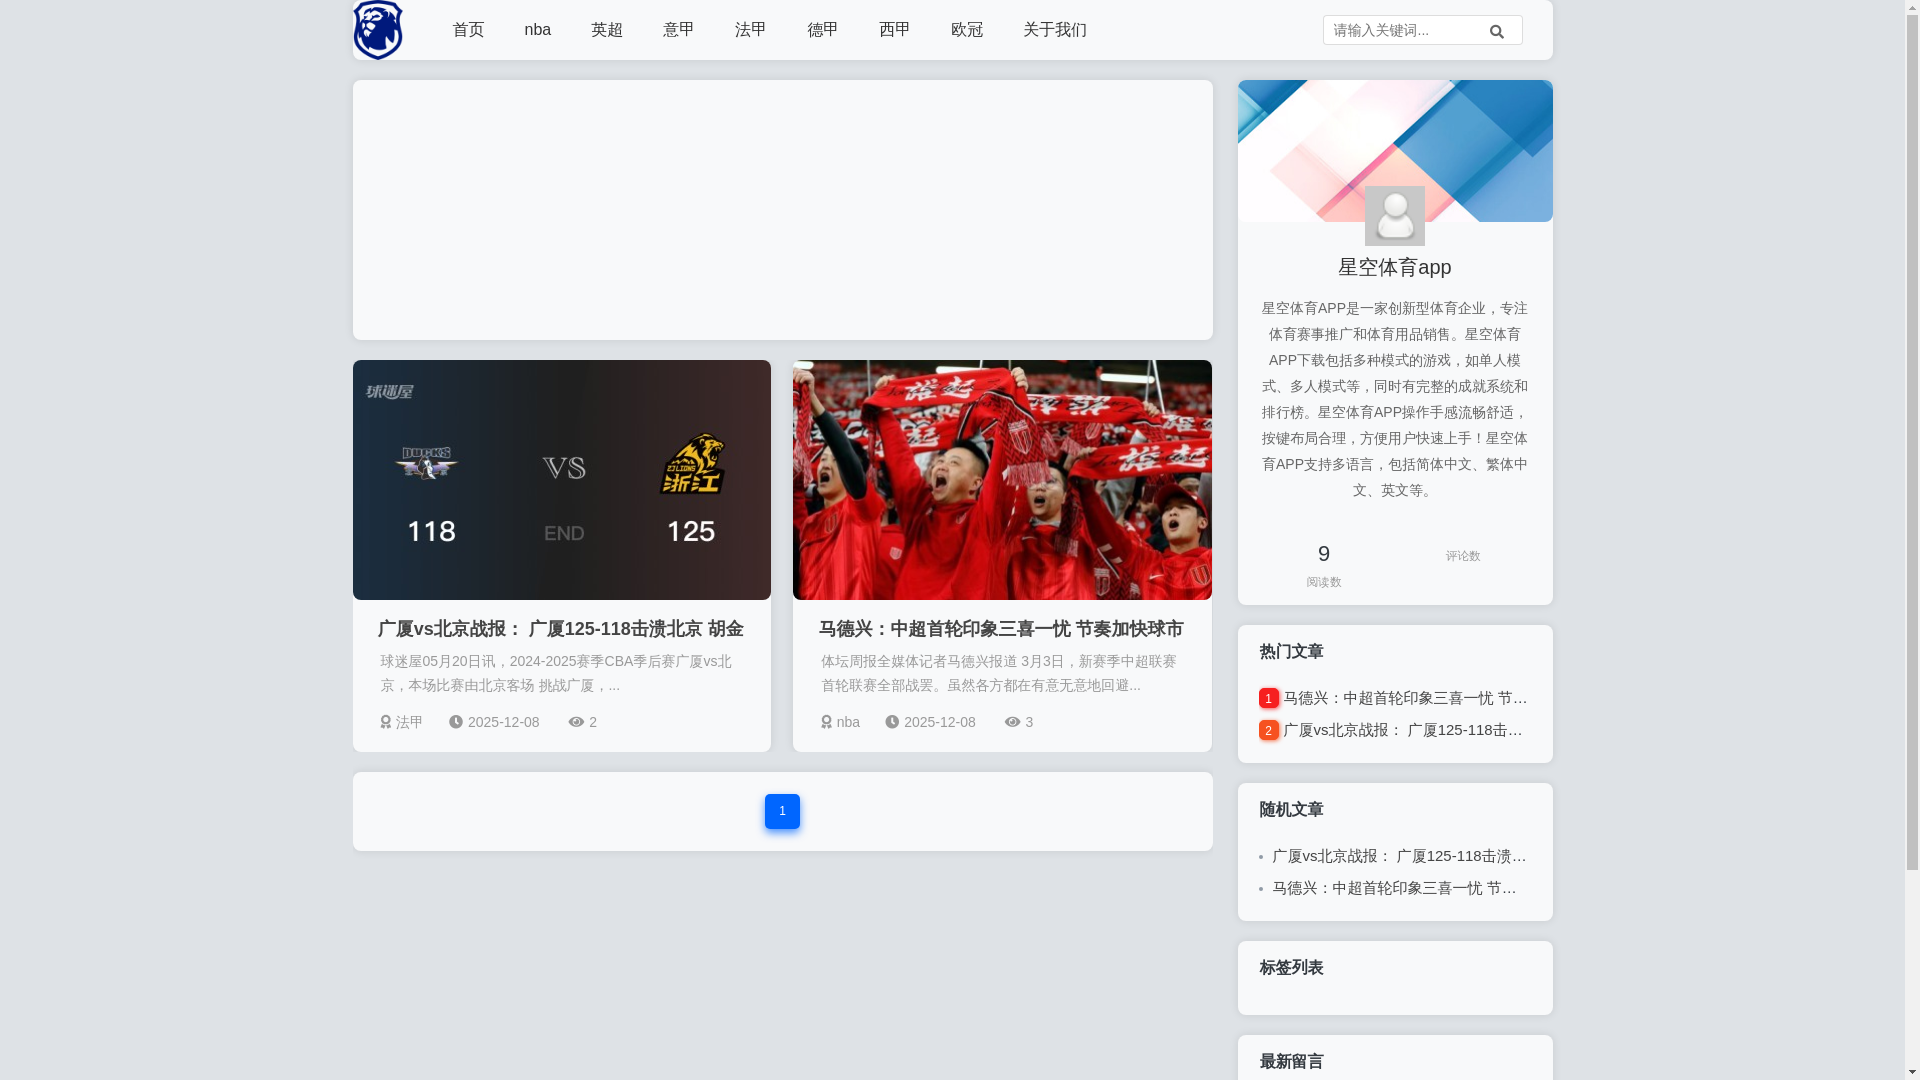Click the eye views icon showing 3

pos(1013,722)
